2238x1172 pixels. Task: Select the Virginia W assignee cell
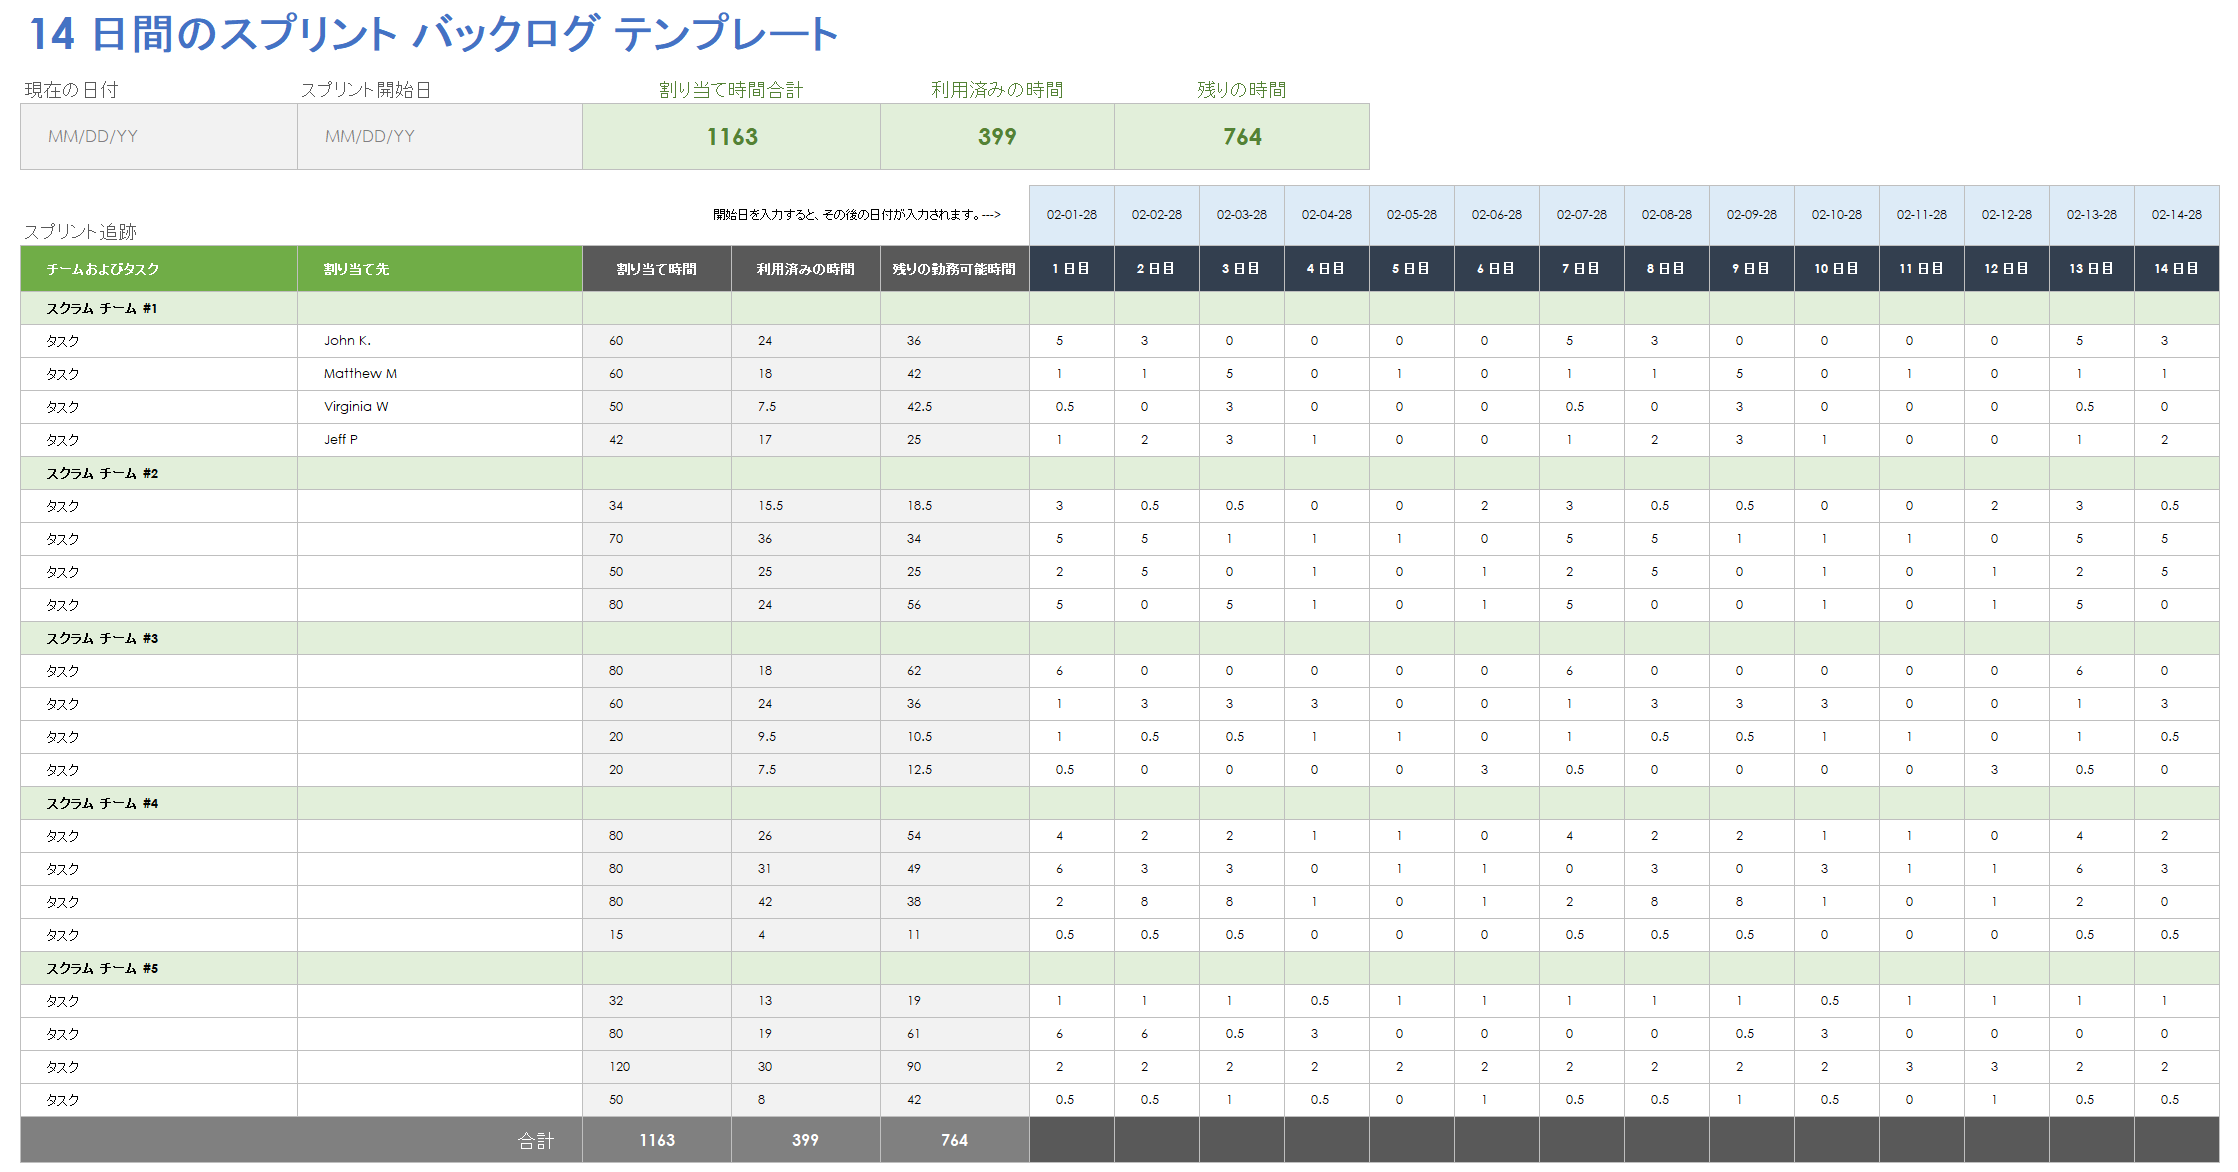(440, 407)
